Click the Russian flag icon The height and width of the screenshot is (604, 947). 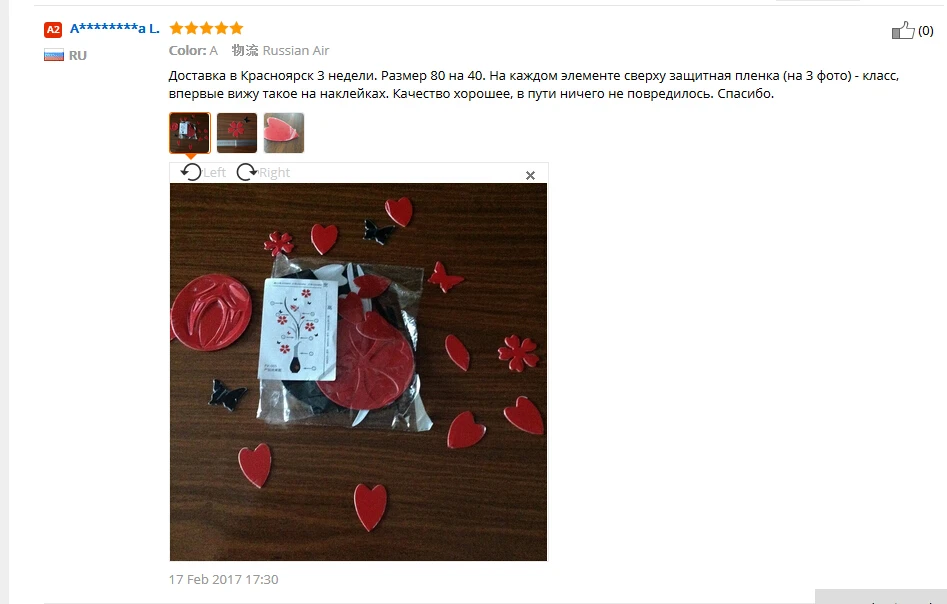pyautogui.click(x=54, y=55)
